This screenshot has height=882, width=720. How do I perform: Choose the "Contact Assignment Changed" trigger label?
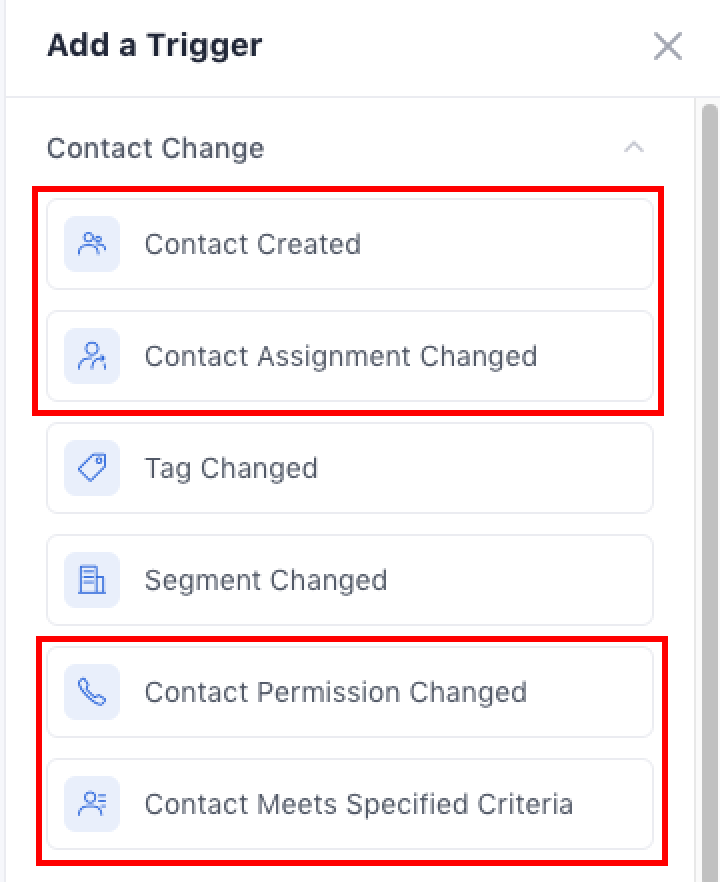pos(341,356)
